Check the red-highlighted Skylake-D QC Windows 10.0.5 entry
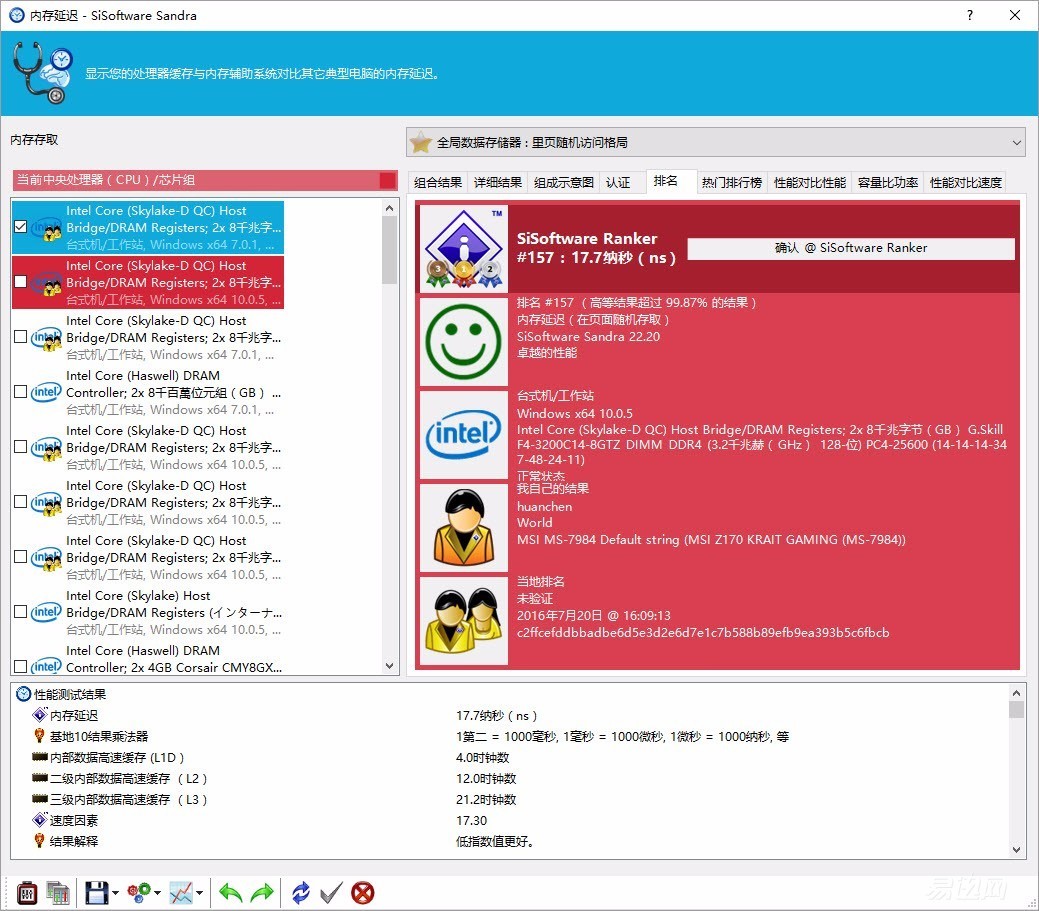 [x=21, y=282]
